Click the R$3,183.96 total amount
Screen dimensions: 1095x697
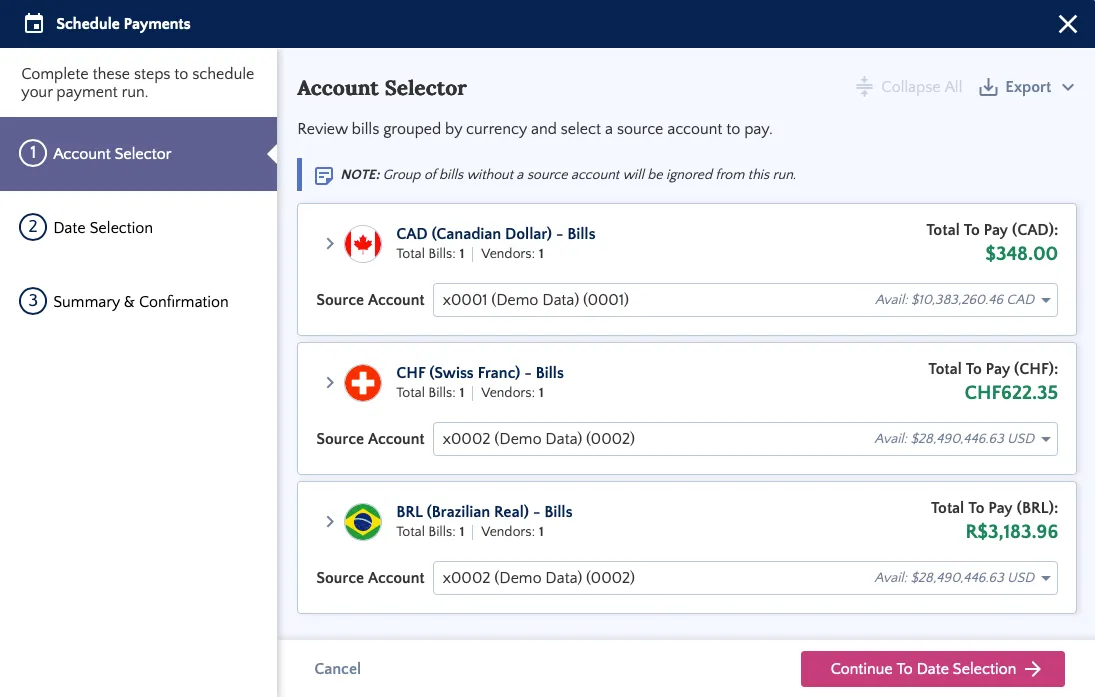[1011, 531]
